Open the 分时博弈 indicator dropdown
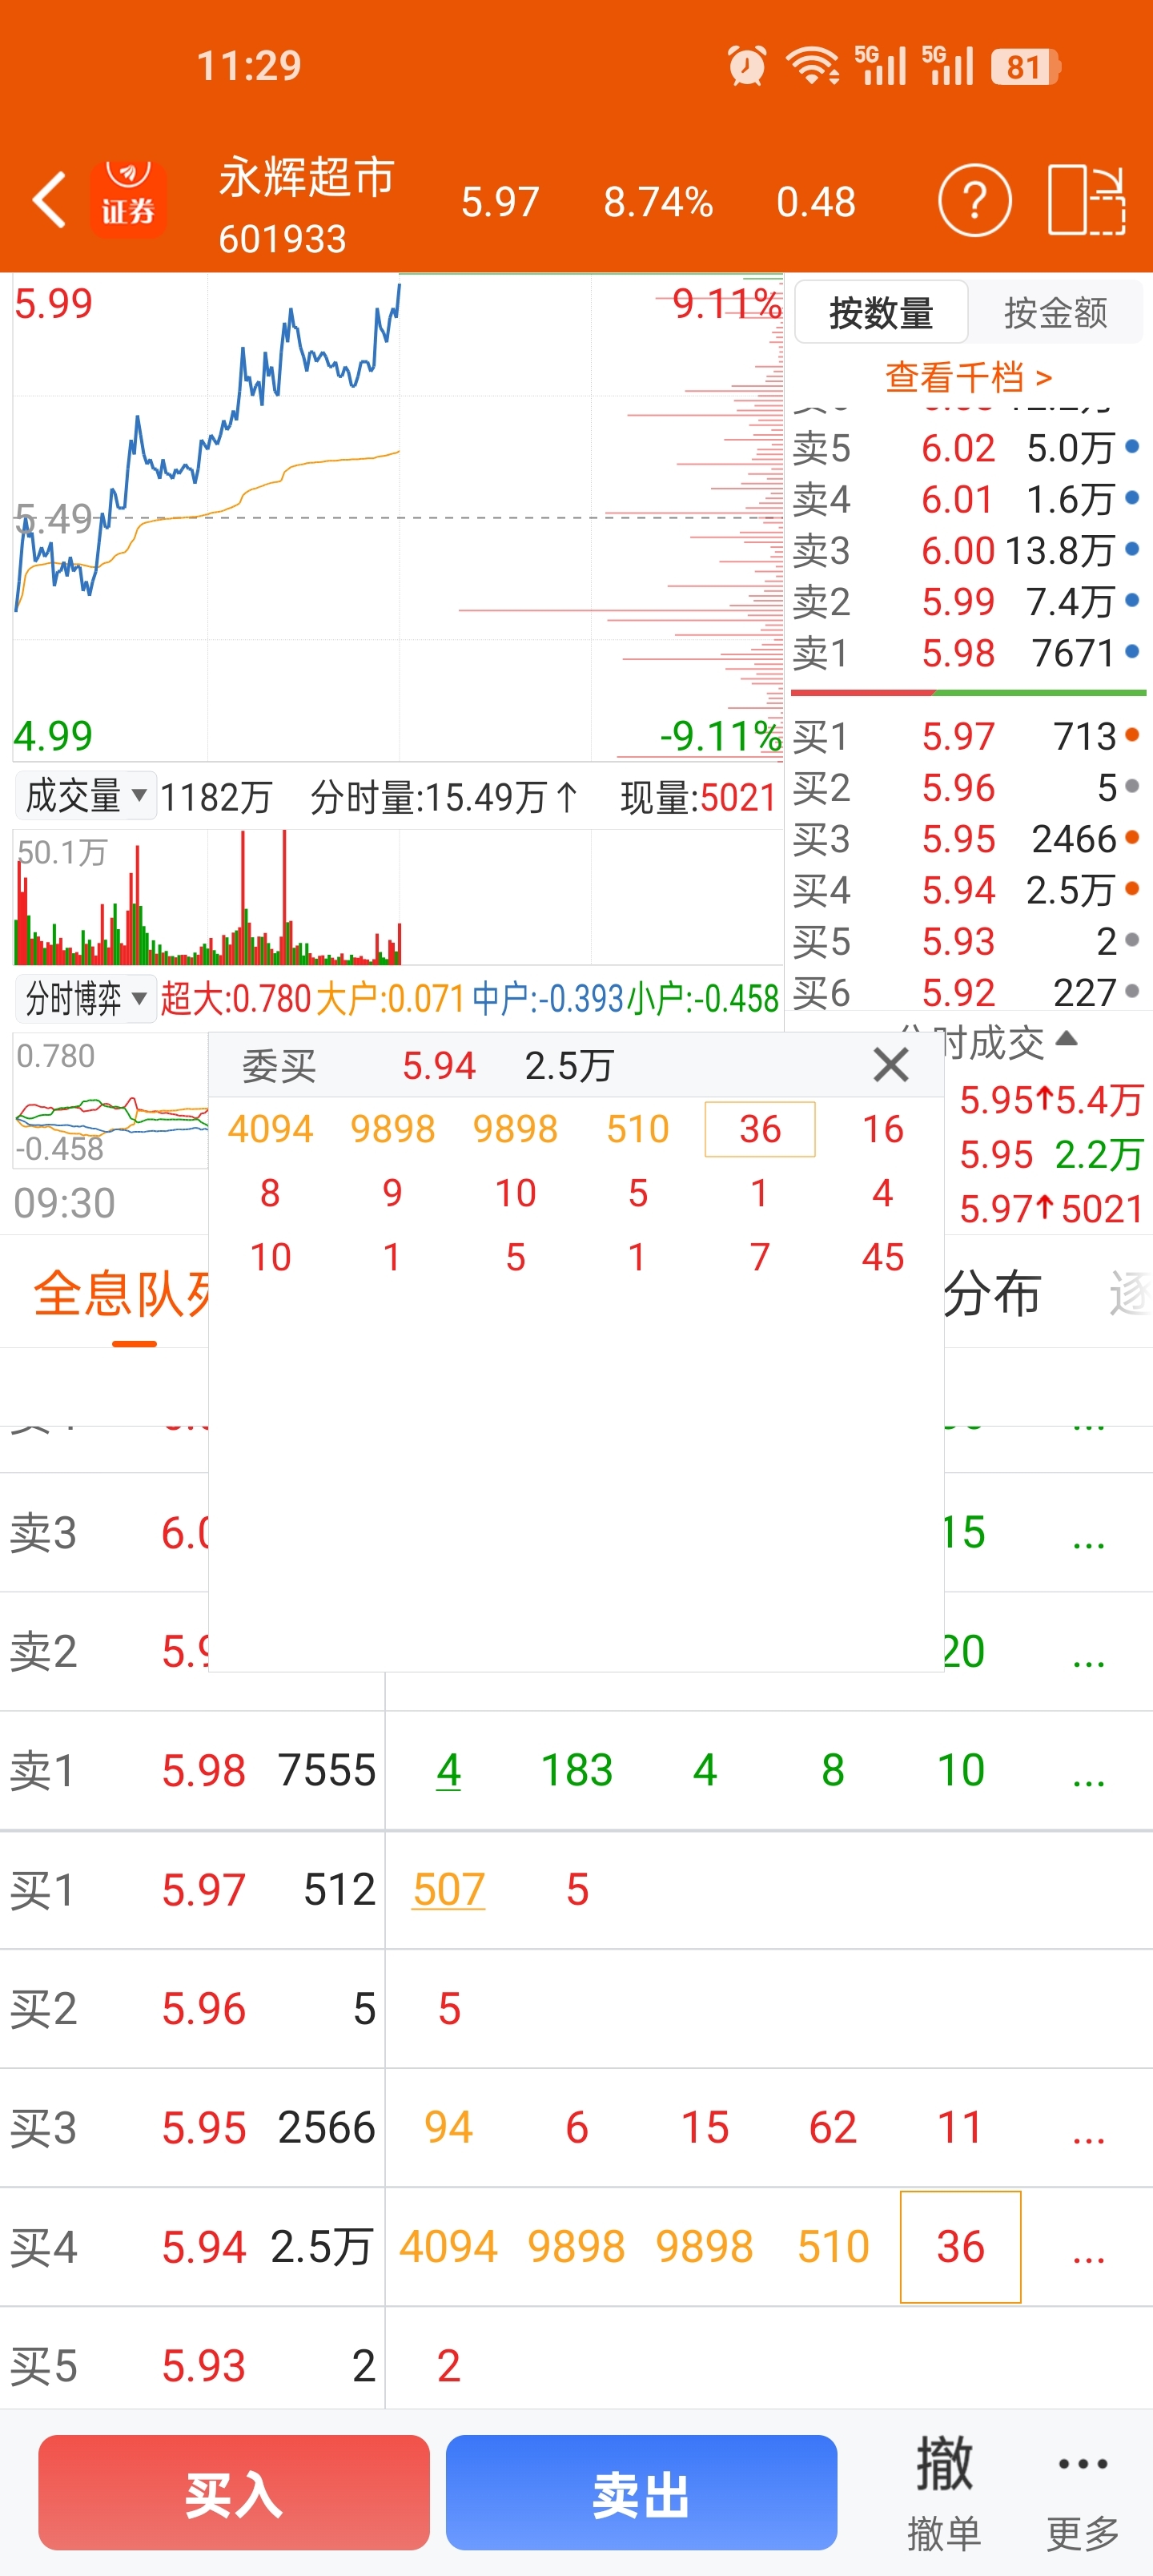1153x2576 pixels. coord(86,998)
